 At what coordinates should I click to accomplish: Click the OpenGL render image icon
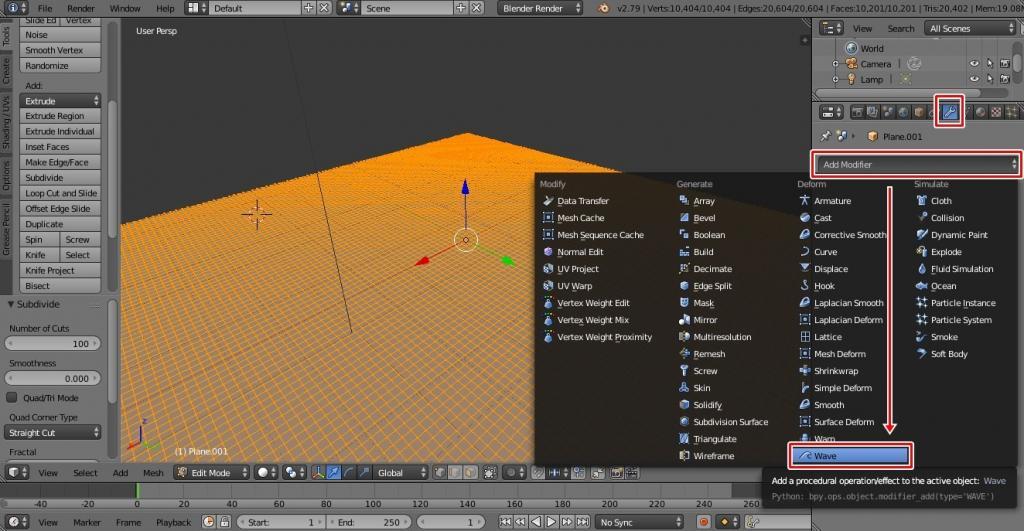point(616,472)
